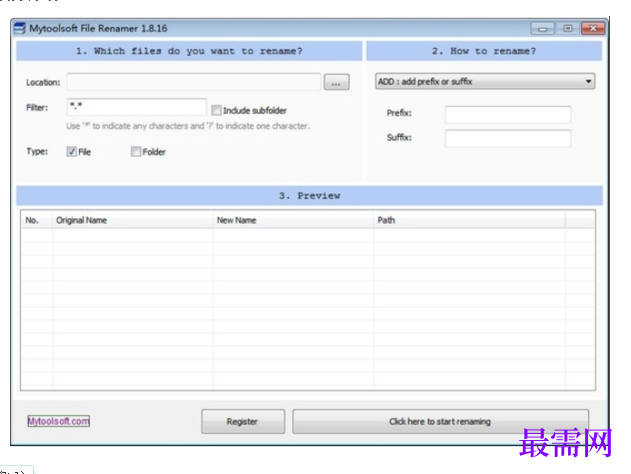The image size is (631, 474).
Task: Click the Mytoolsoft File Renamer title bar icon
Action: [x=19, y=29]
